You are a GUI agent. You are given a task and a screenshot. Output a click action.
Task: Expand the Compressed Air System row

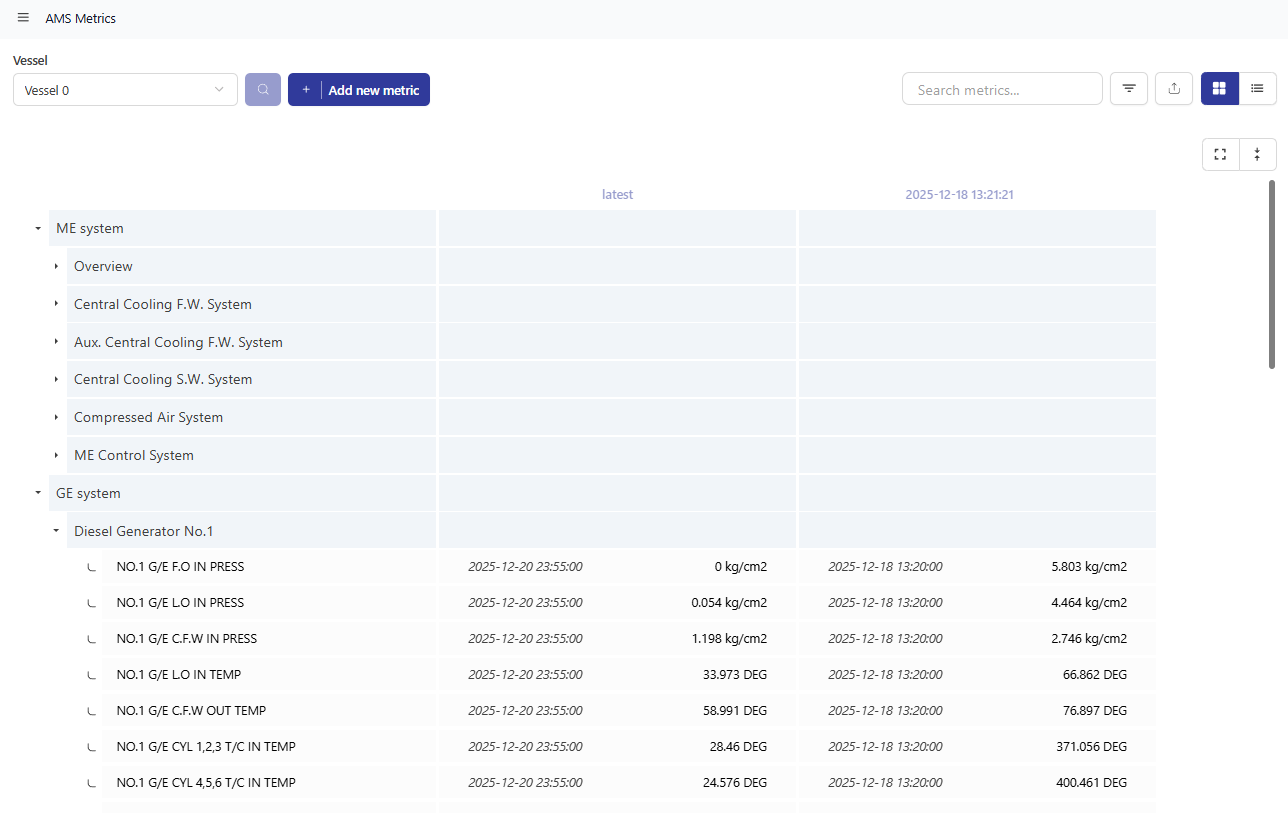56,417
